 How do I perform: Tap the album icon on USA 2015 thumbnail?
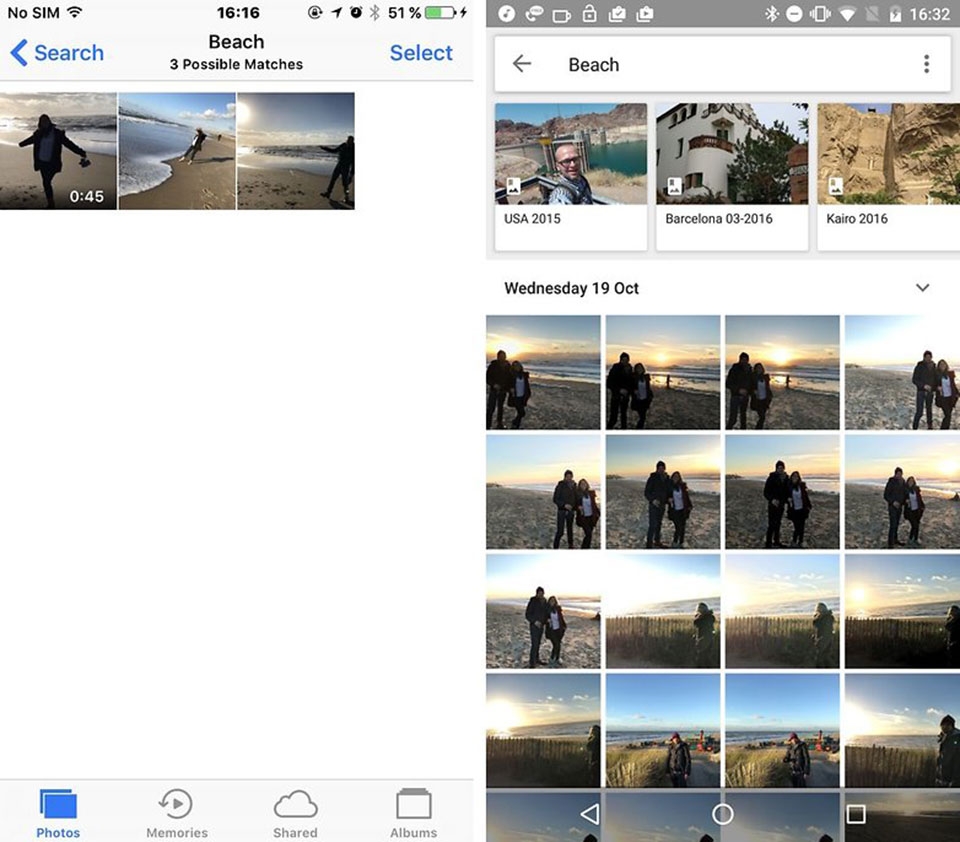click(x=513, y=186)
